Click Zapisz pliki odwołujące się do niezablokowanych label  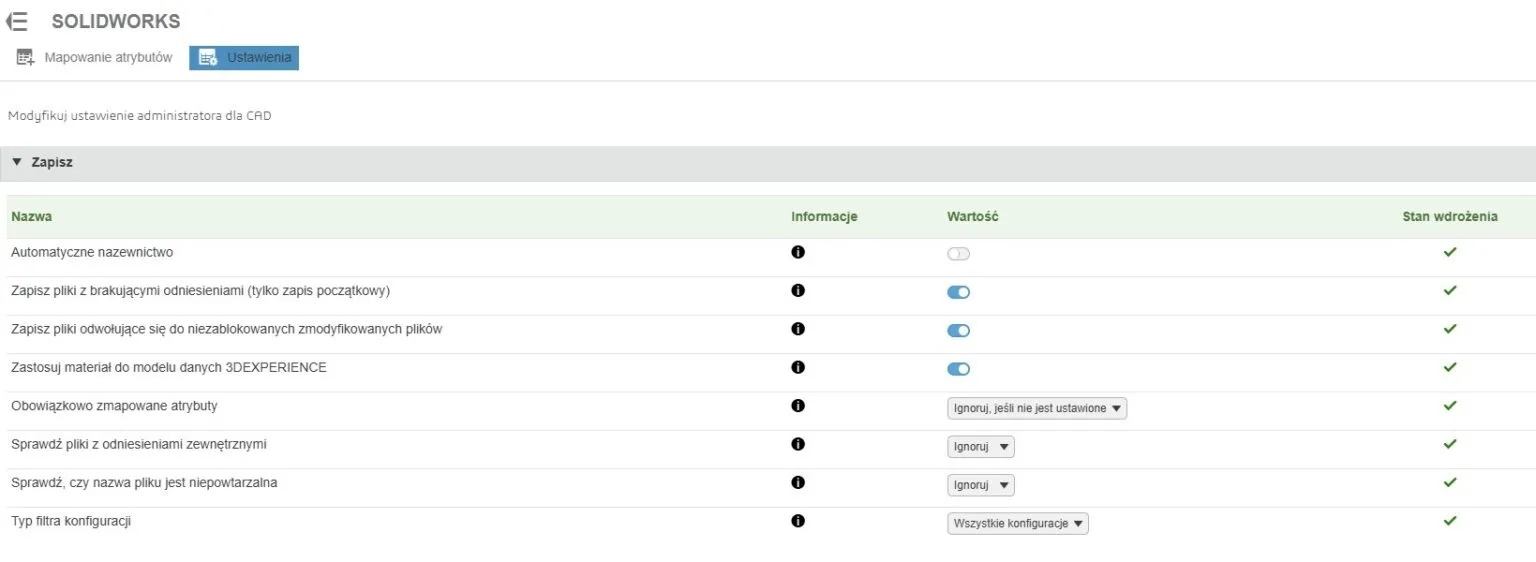click(226, 329)
